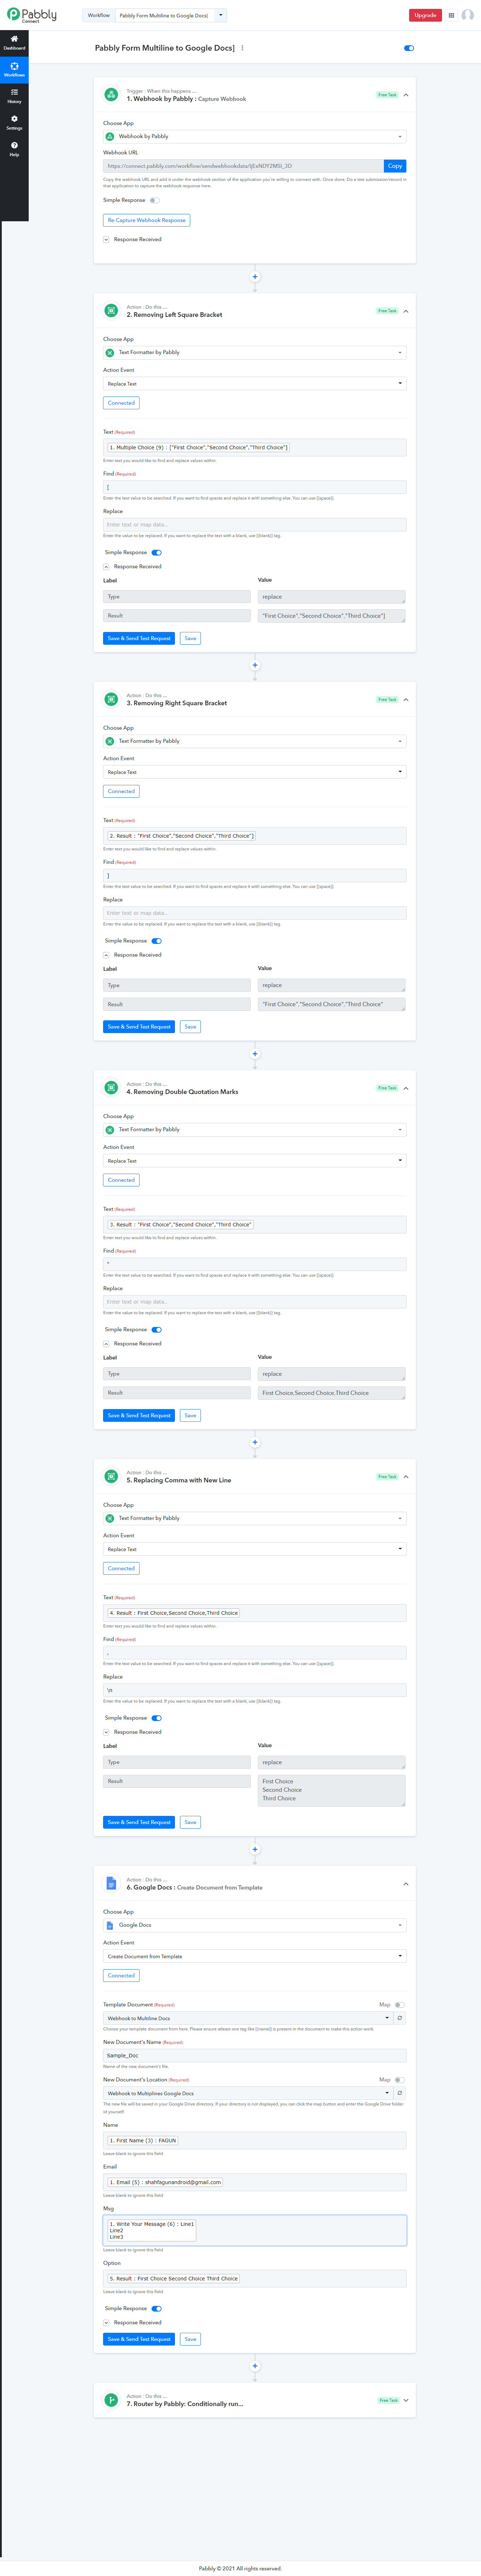Click Save & Send Test Request in step 2
The image size is (481, 2576).
point(139,638)
